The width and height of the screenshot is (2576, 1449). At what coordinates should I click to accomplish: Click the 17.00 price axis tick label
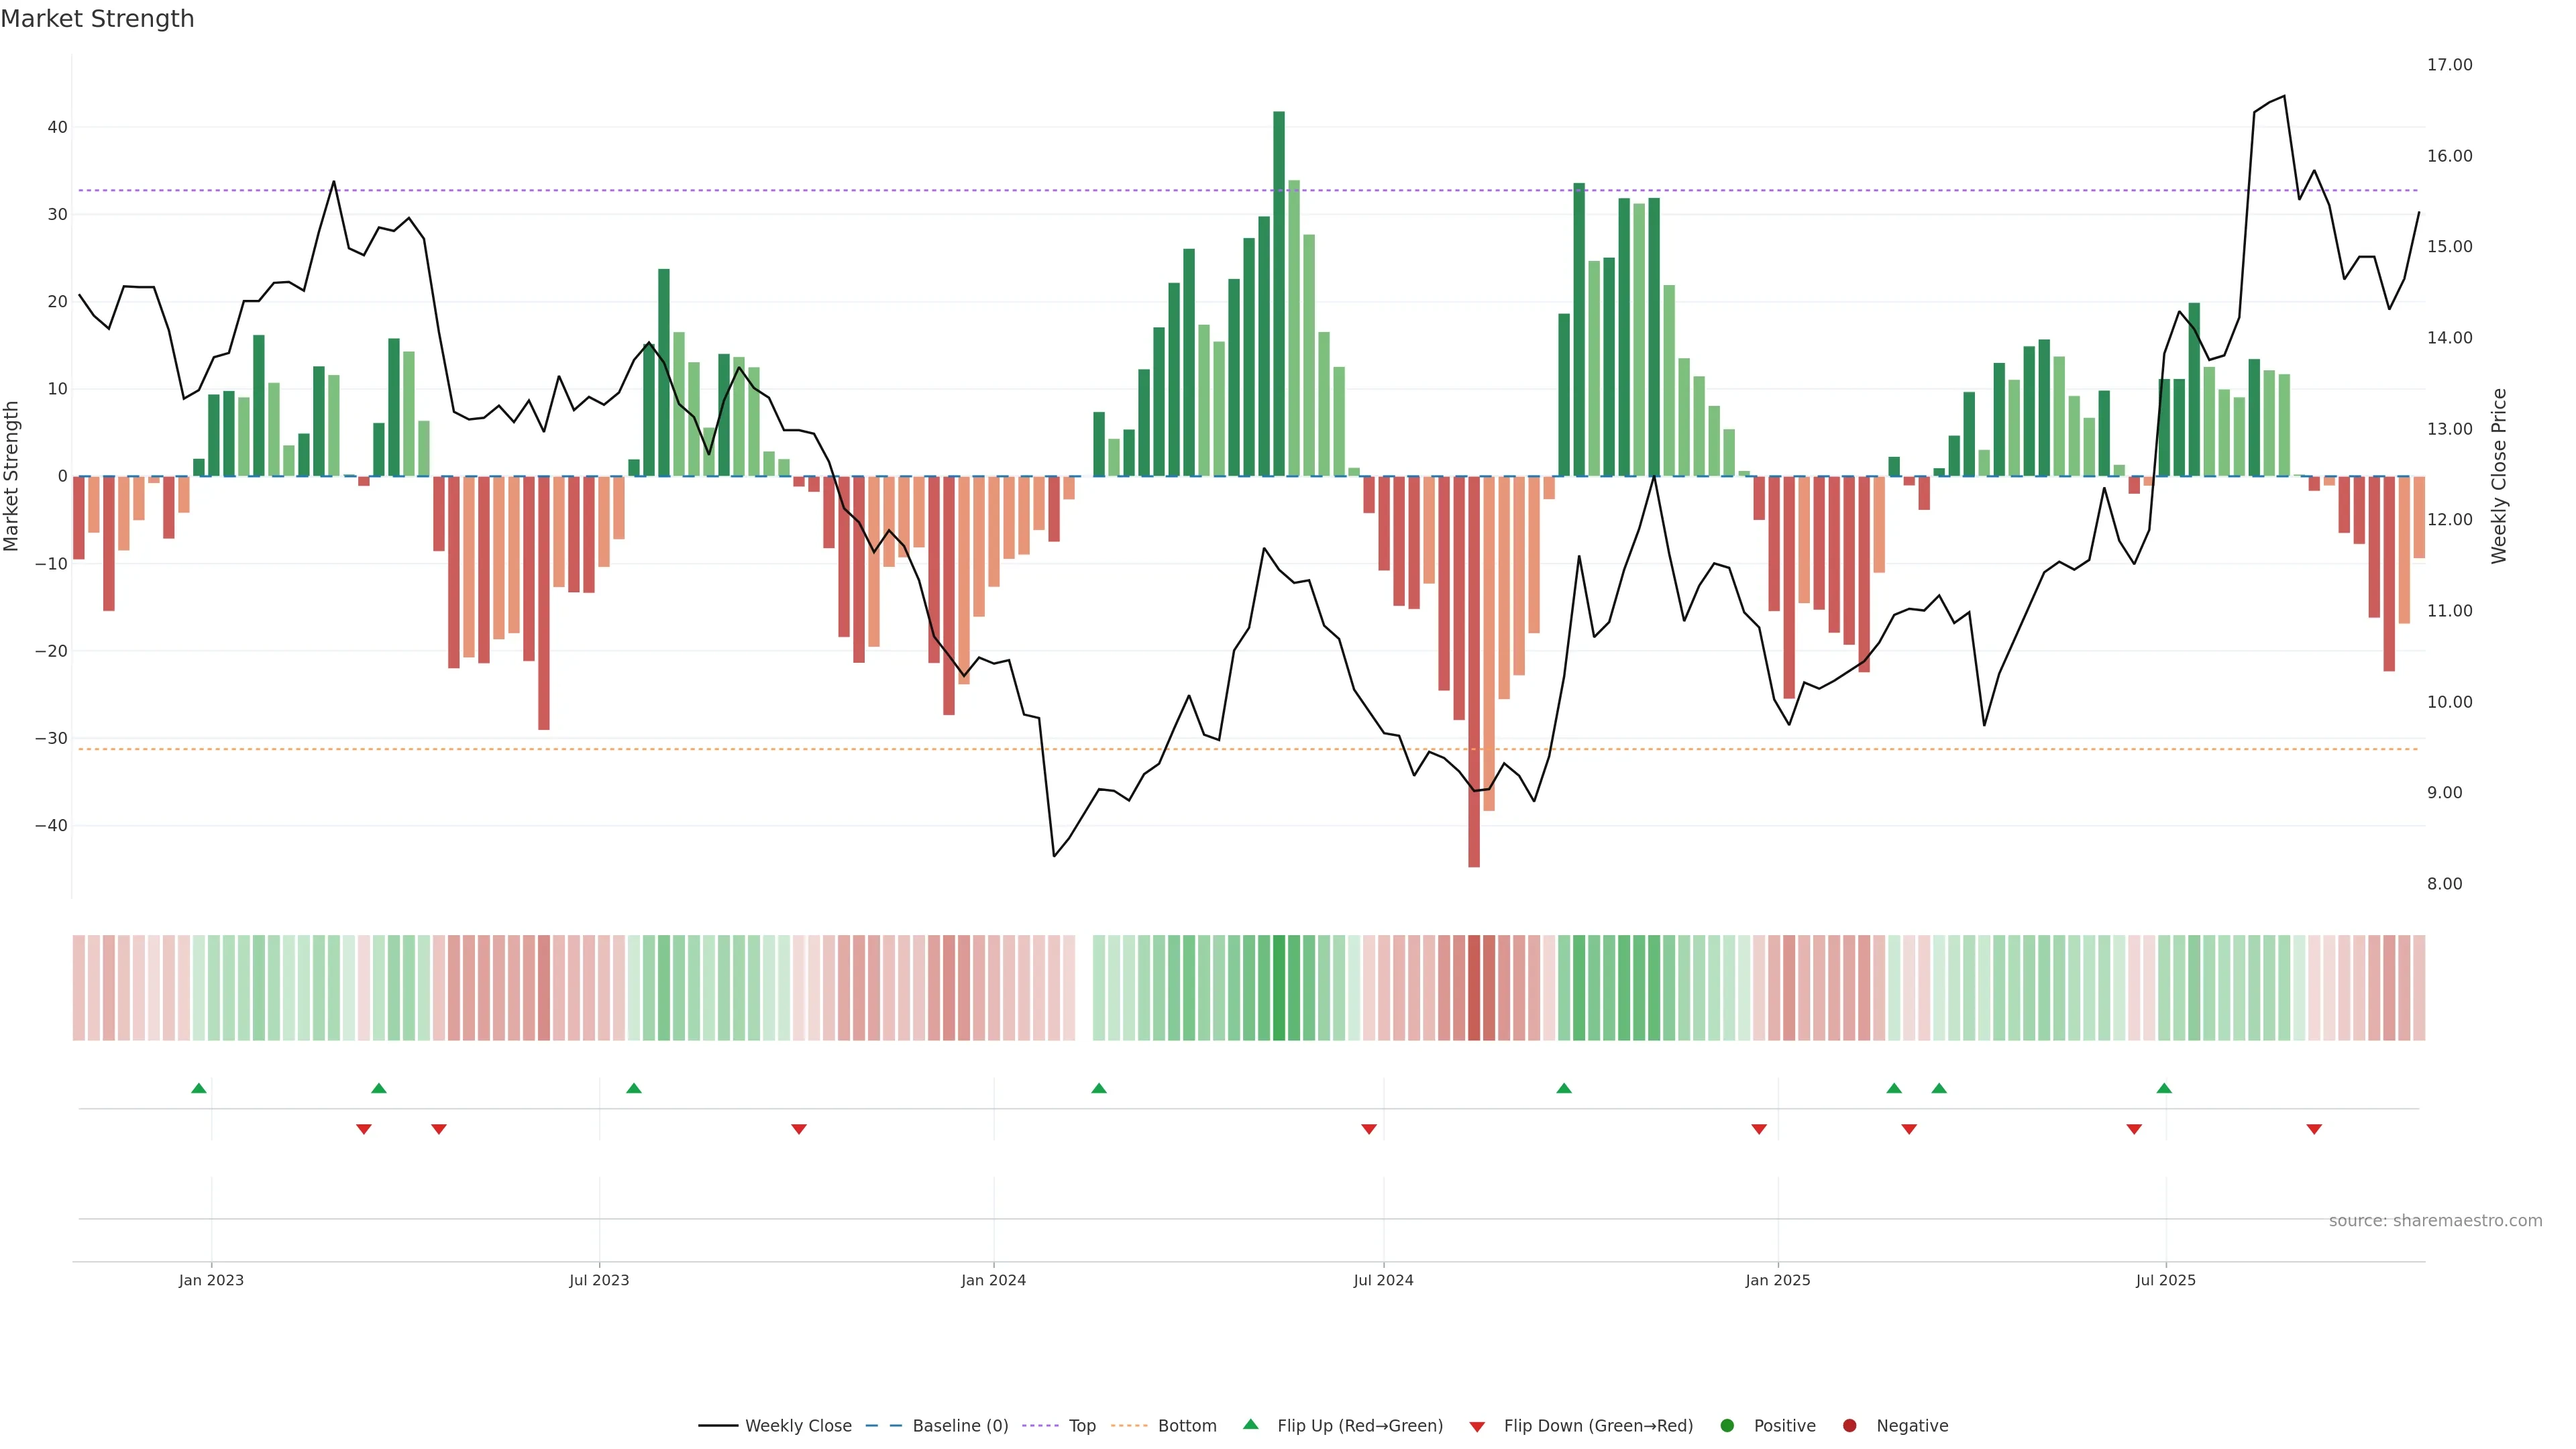pos(2449,65)
